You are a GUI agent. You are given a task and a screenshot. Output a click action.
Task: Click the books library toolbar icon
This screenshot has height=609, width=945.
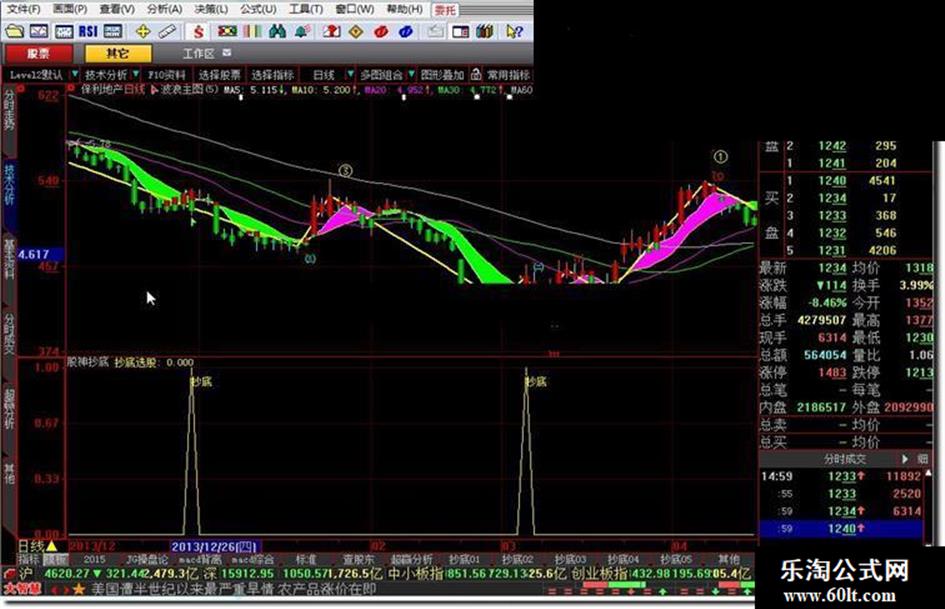485,31
